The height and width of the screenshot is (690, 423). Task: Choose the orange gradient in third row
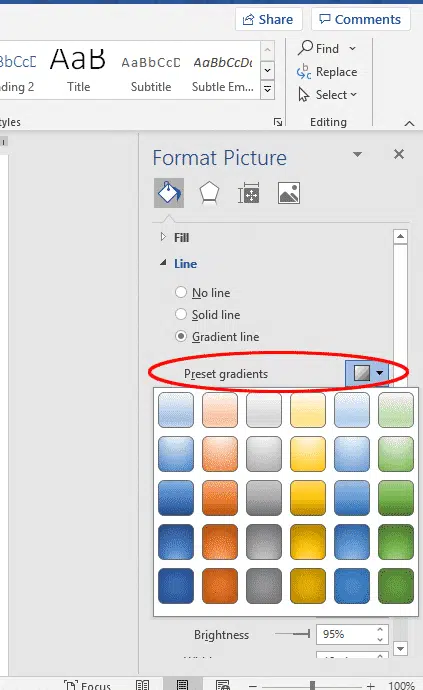pyautogui.click(x=220, y=498)
